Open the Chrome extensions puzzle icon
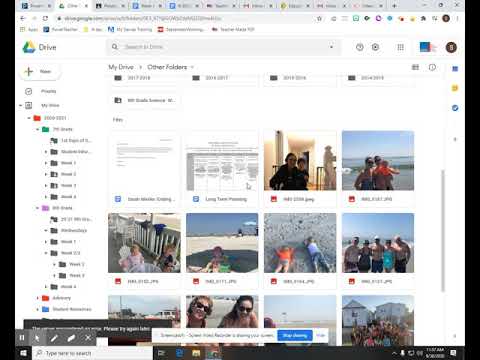 click(423, 18)
